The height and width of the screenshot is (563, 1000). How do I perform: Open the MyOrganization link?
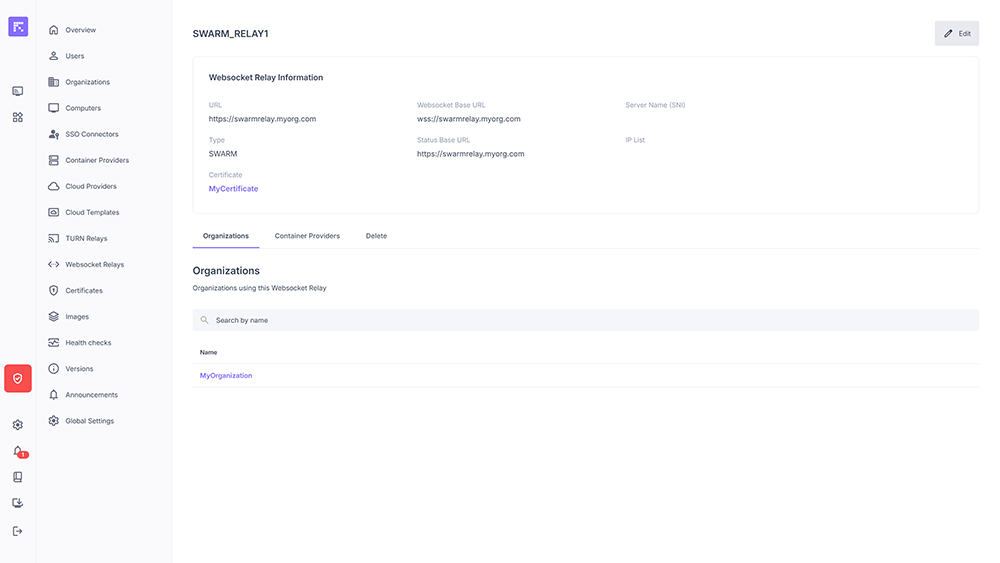click(x=226, y=376)
